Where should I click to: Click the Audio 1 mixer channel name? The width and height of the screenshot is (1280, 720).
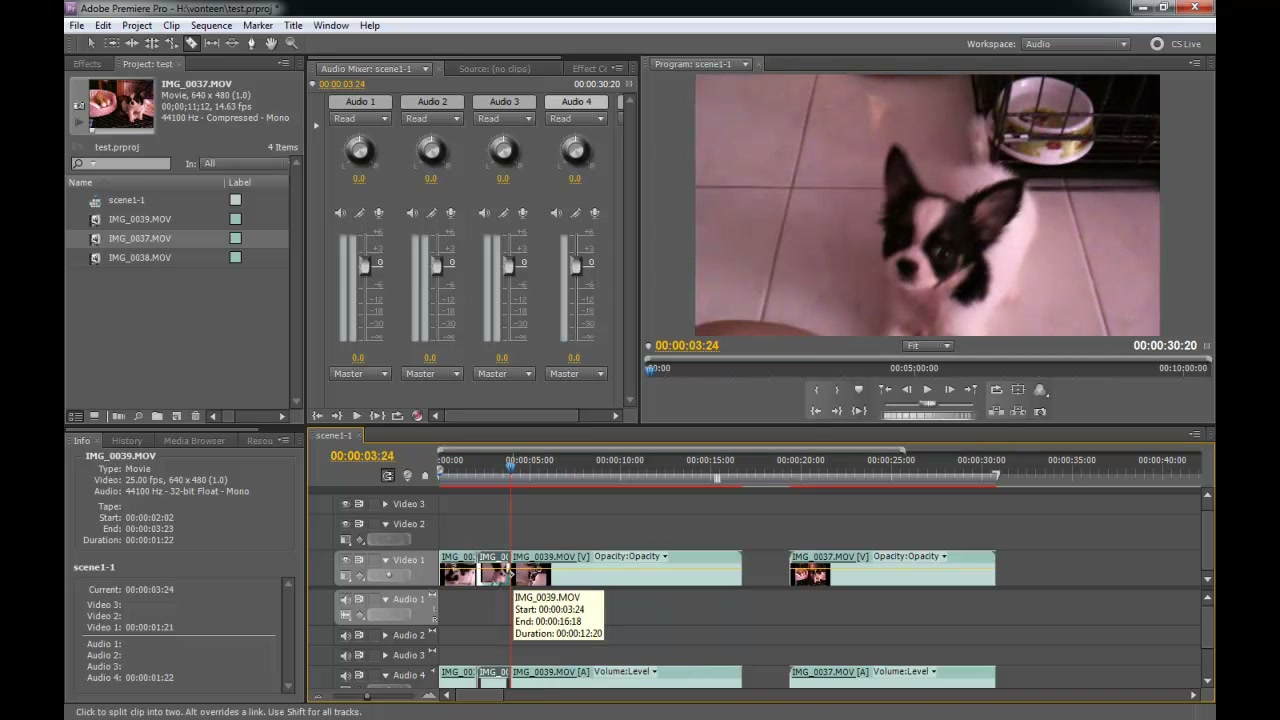(x=360, y=102)
